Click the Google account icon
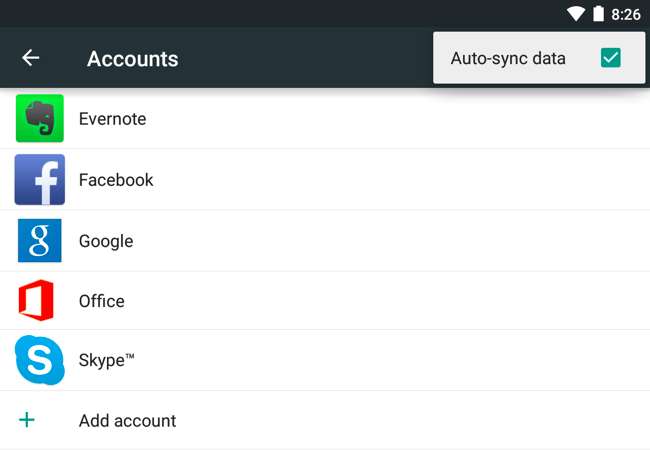 pos(40,241)
